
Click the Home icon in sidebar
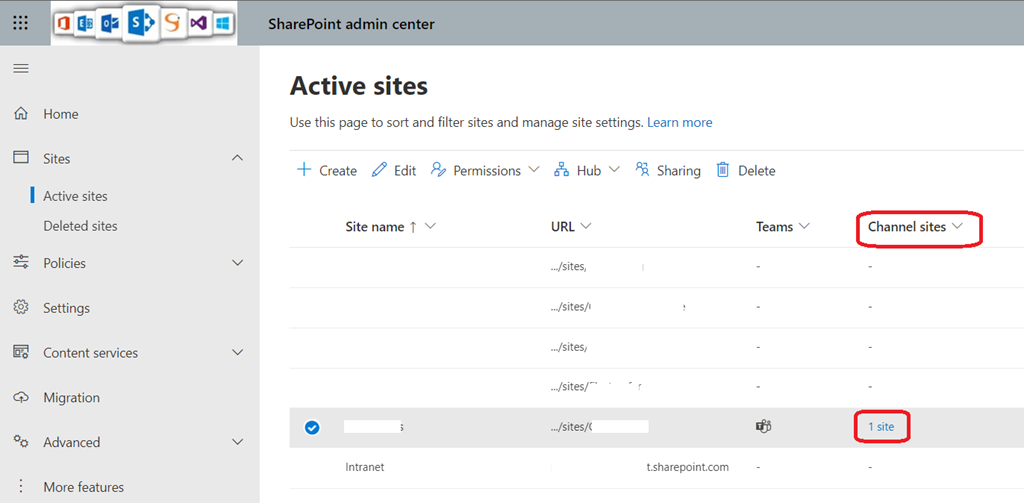pyautogui.click(x=21, y=114)
